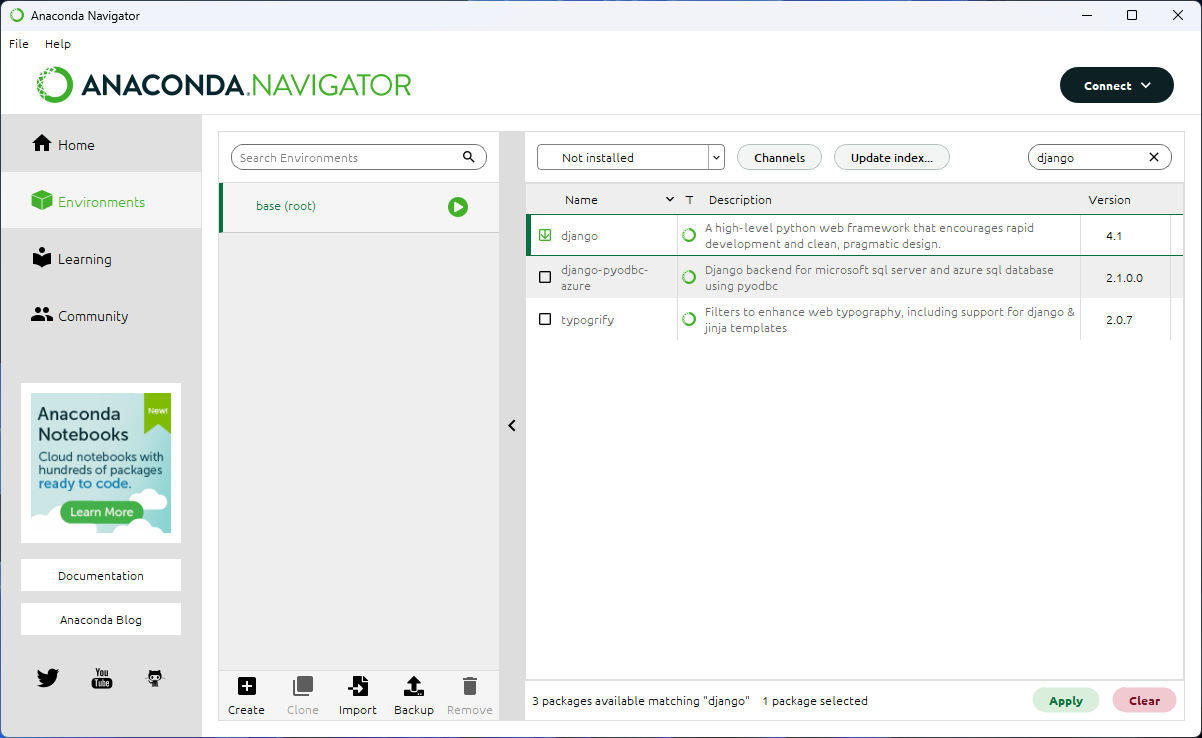Sort packages using the Name column arrow
The width and height of the screenshot is (1202, 738).
670,199
